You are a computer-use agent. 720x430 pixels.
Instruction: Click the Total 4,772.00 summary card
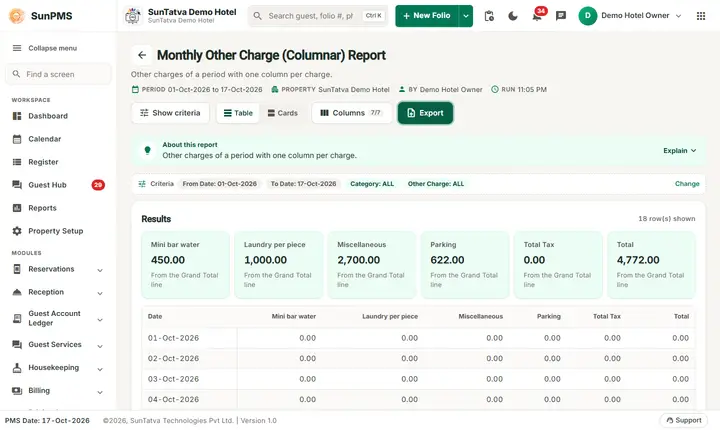pyautogui.click(x=651, y=265)
